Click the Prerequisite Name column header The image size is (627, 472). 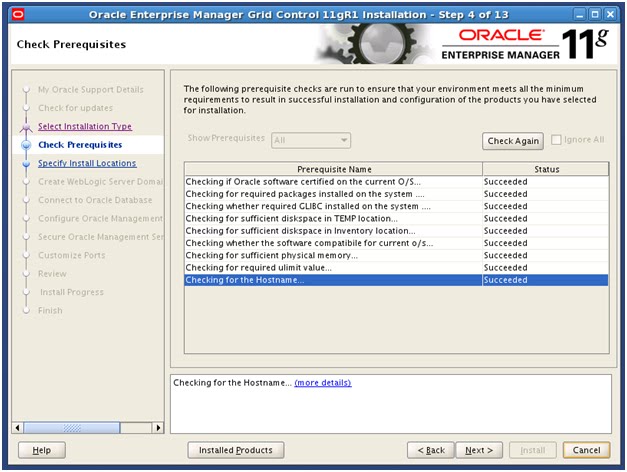[x=333, y=169]
